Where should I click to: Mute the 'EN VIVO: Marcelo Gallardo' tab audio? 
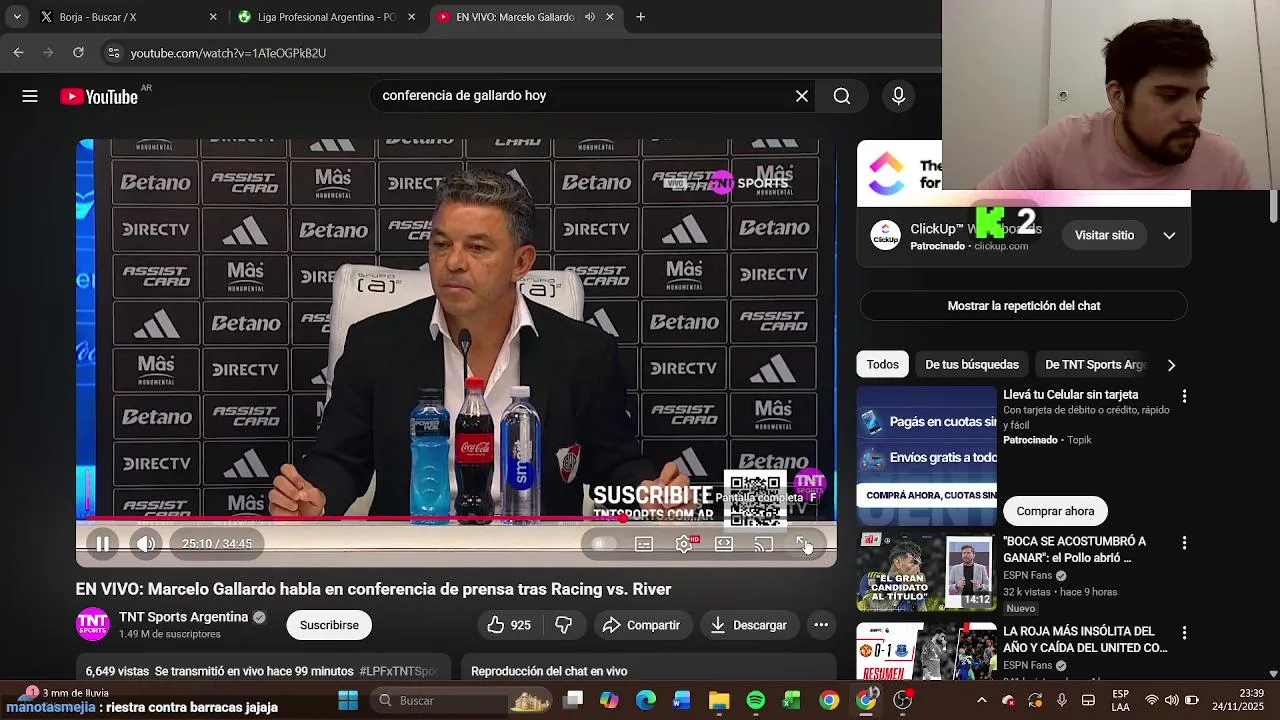[589, 17]
